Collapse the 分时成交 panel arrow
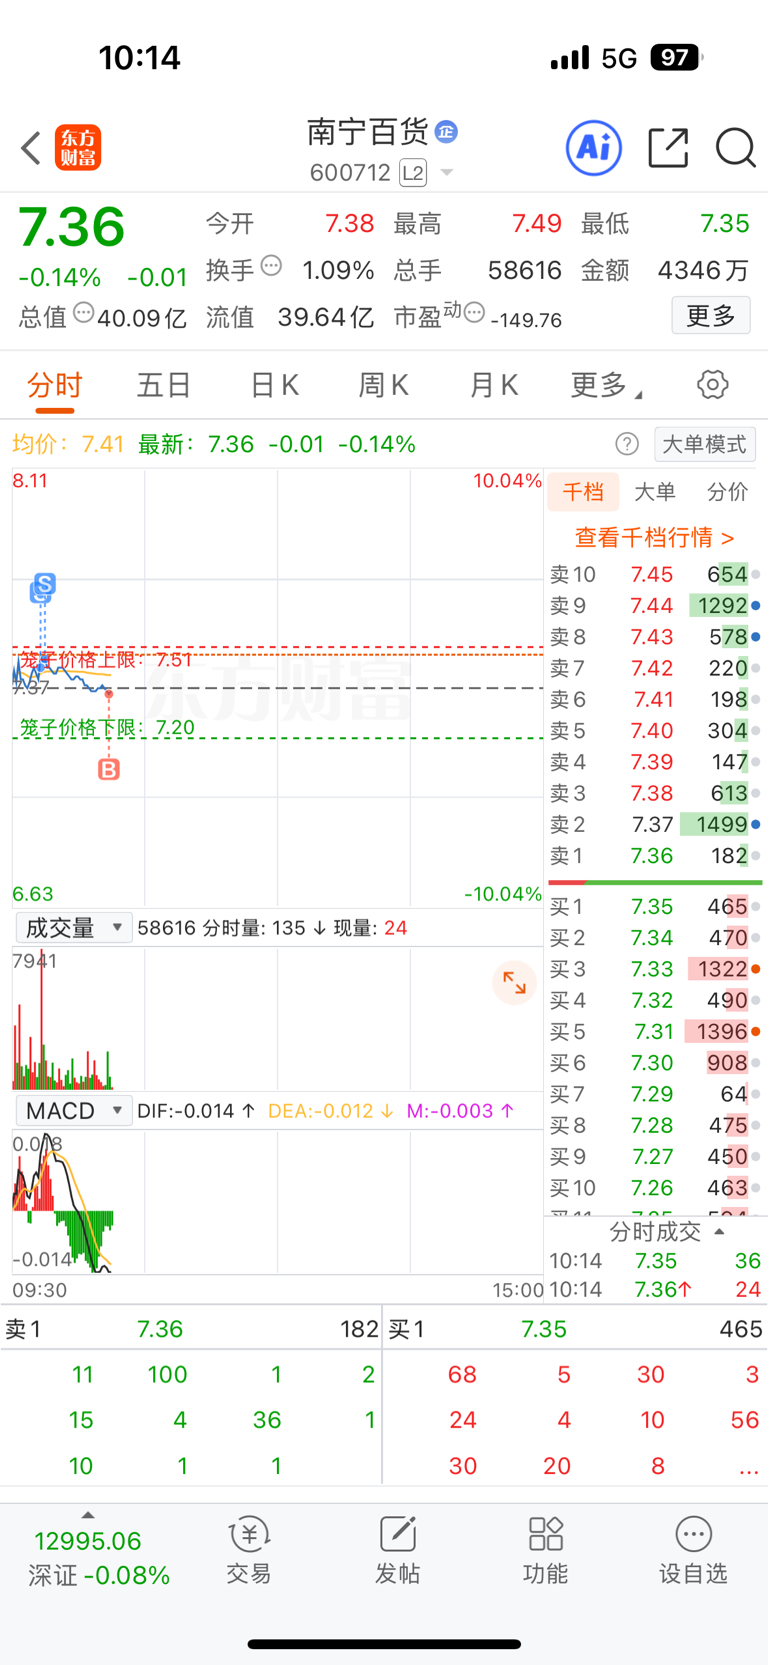769x1665 pixels. 720,1231
